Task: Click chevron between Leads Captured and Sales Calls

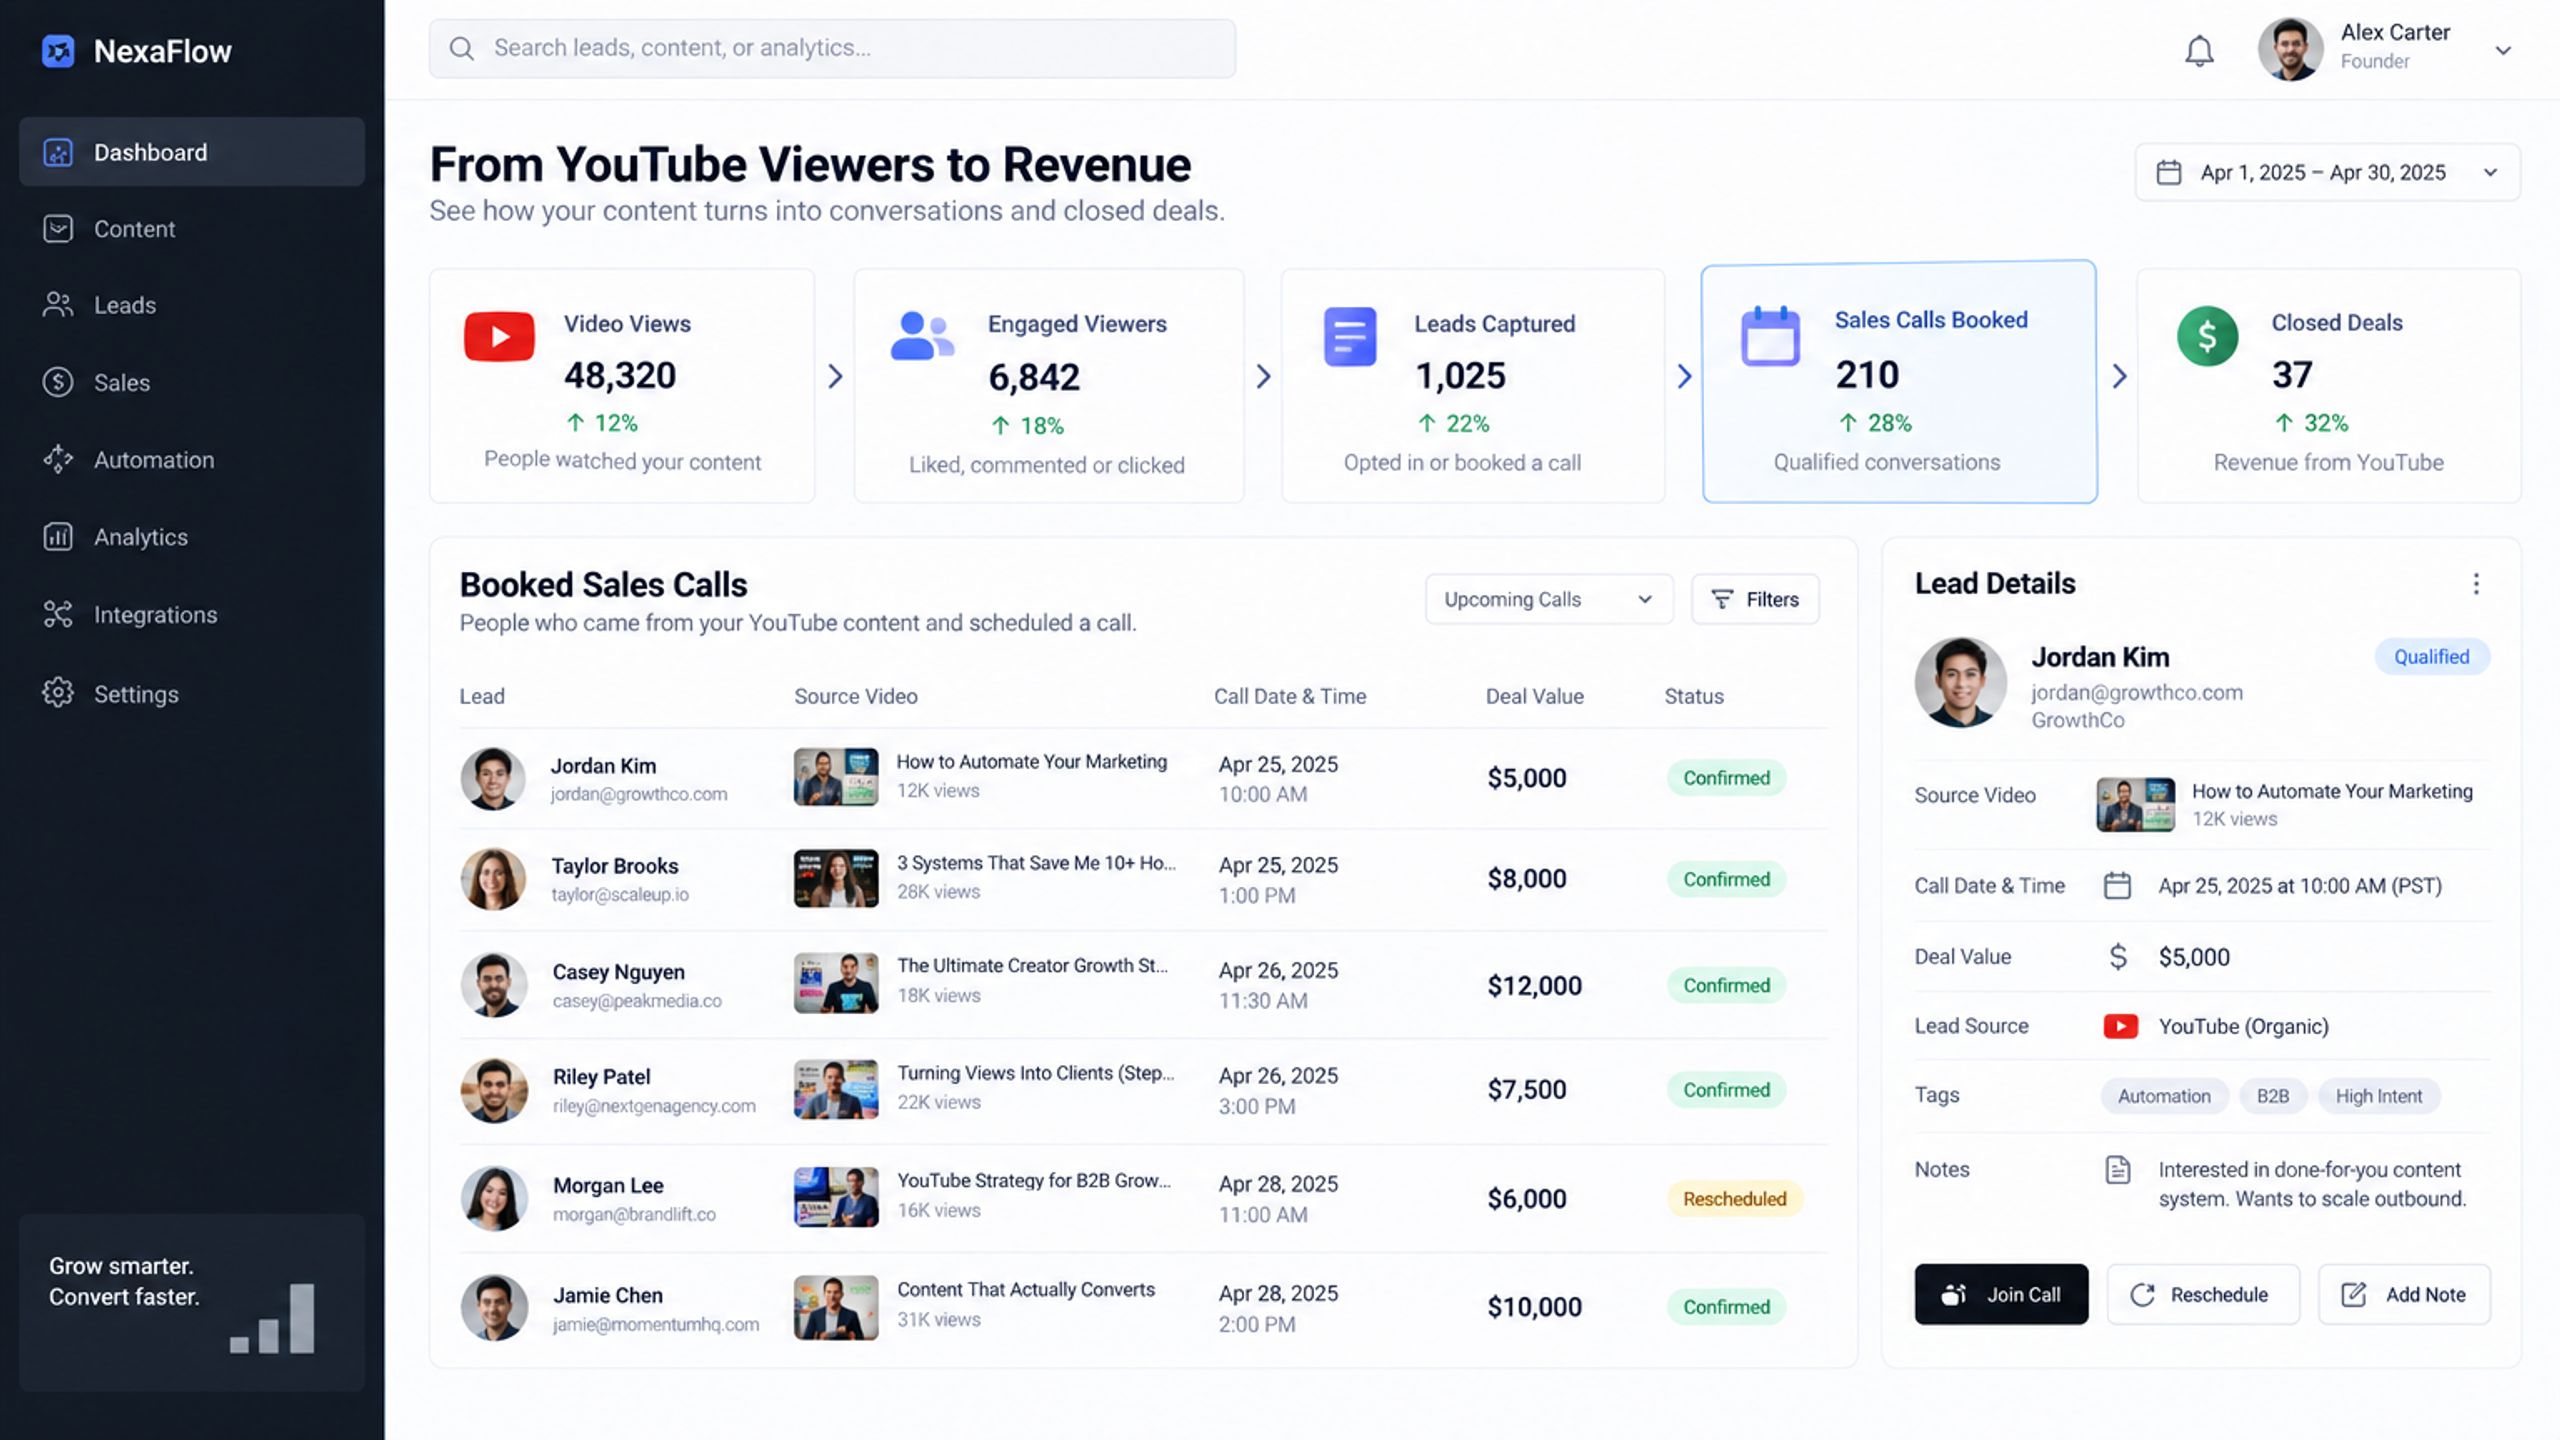Action: point(1684,376)
